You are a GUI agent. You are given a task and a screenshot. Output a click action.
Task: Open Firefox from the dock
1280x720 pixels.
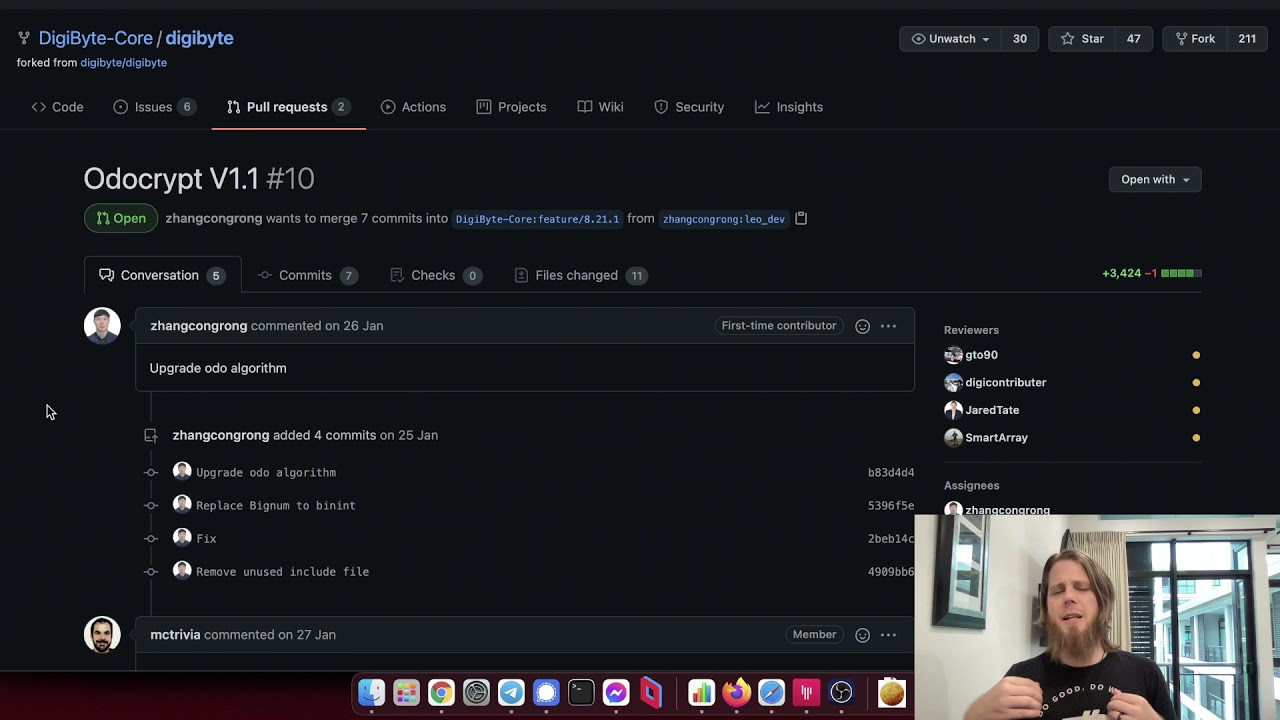click(x=736, y=692)
